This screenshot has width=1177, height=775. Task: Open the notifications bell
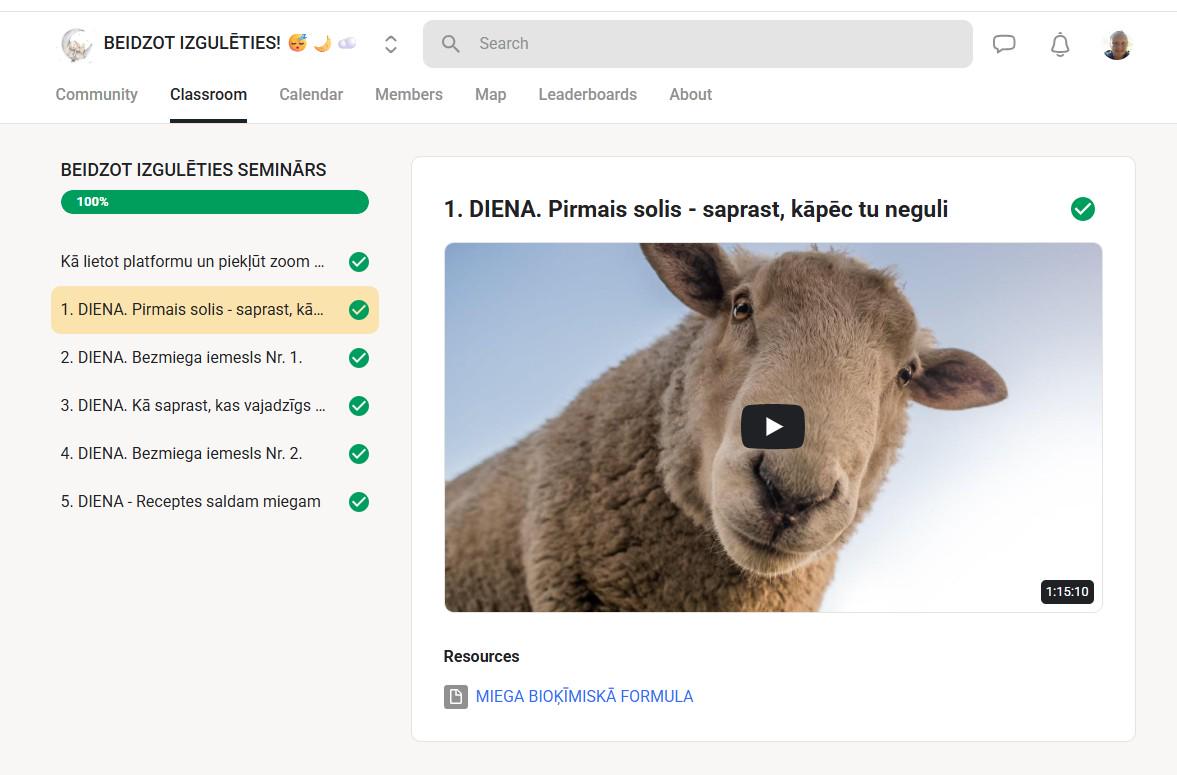(1060, 44)
